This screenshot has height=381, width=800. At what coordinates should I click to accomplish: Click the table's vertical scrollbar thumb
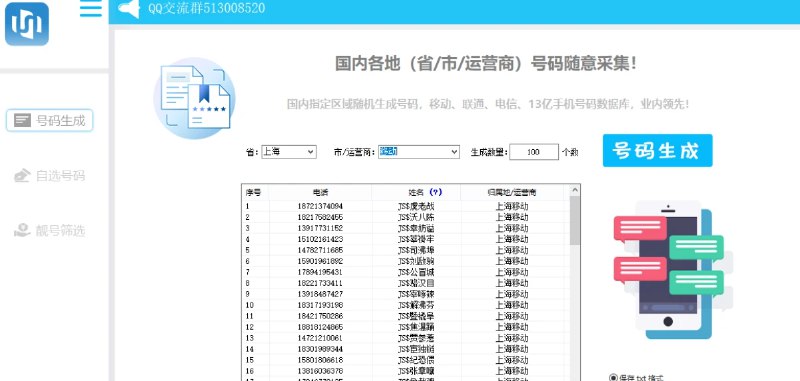[575, 220]
